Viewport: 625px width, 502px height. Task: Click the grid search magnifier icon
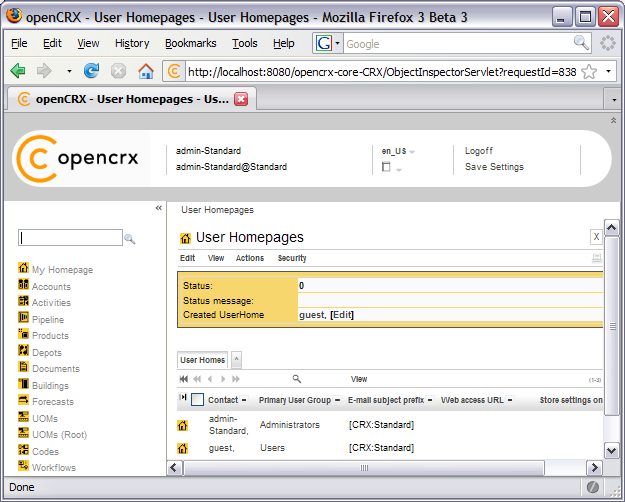(x=297, y=379)
